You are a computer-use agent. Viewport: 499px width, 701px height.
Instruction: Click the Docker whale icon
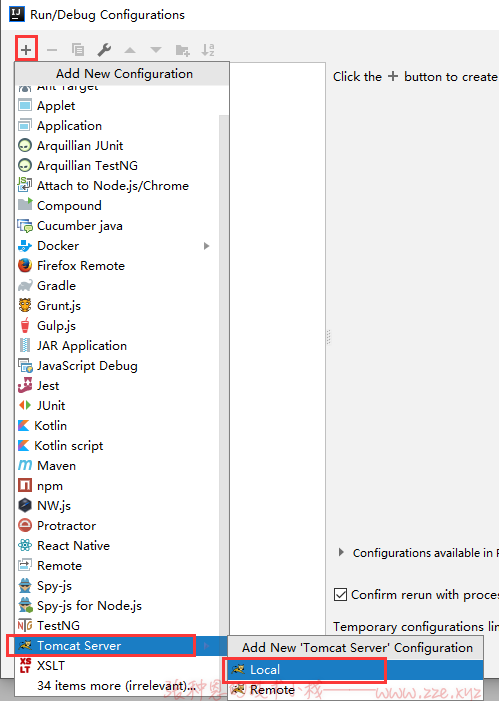(25, 246)
